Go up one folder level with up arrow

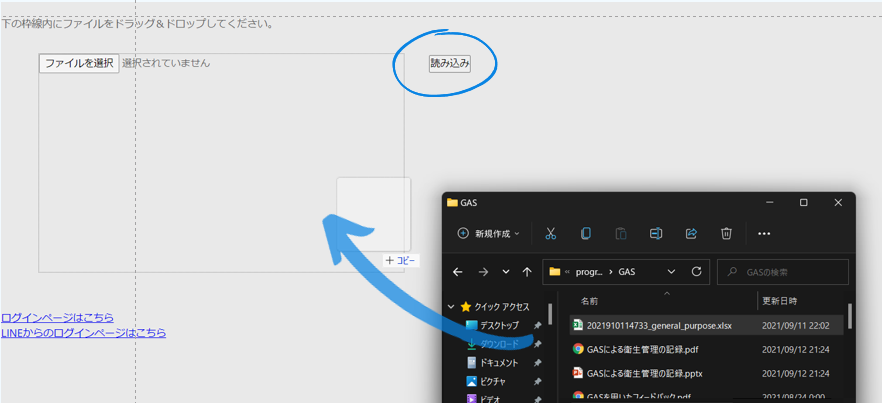(x=527, y=271)
